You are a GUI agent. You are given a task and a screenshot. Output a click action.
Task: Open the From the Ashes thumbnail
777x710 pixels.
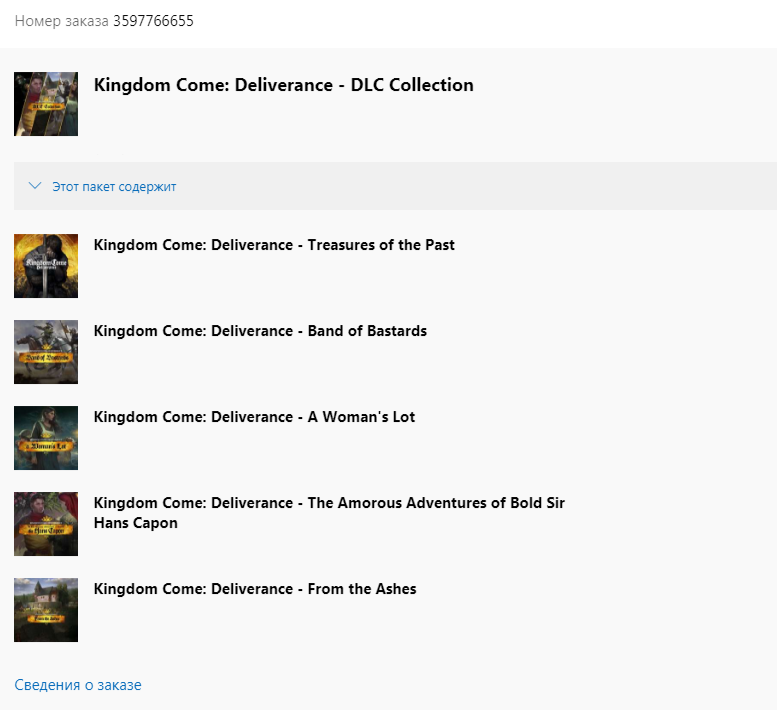tap(46, 610)
